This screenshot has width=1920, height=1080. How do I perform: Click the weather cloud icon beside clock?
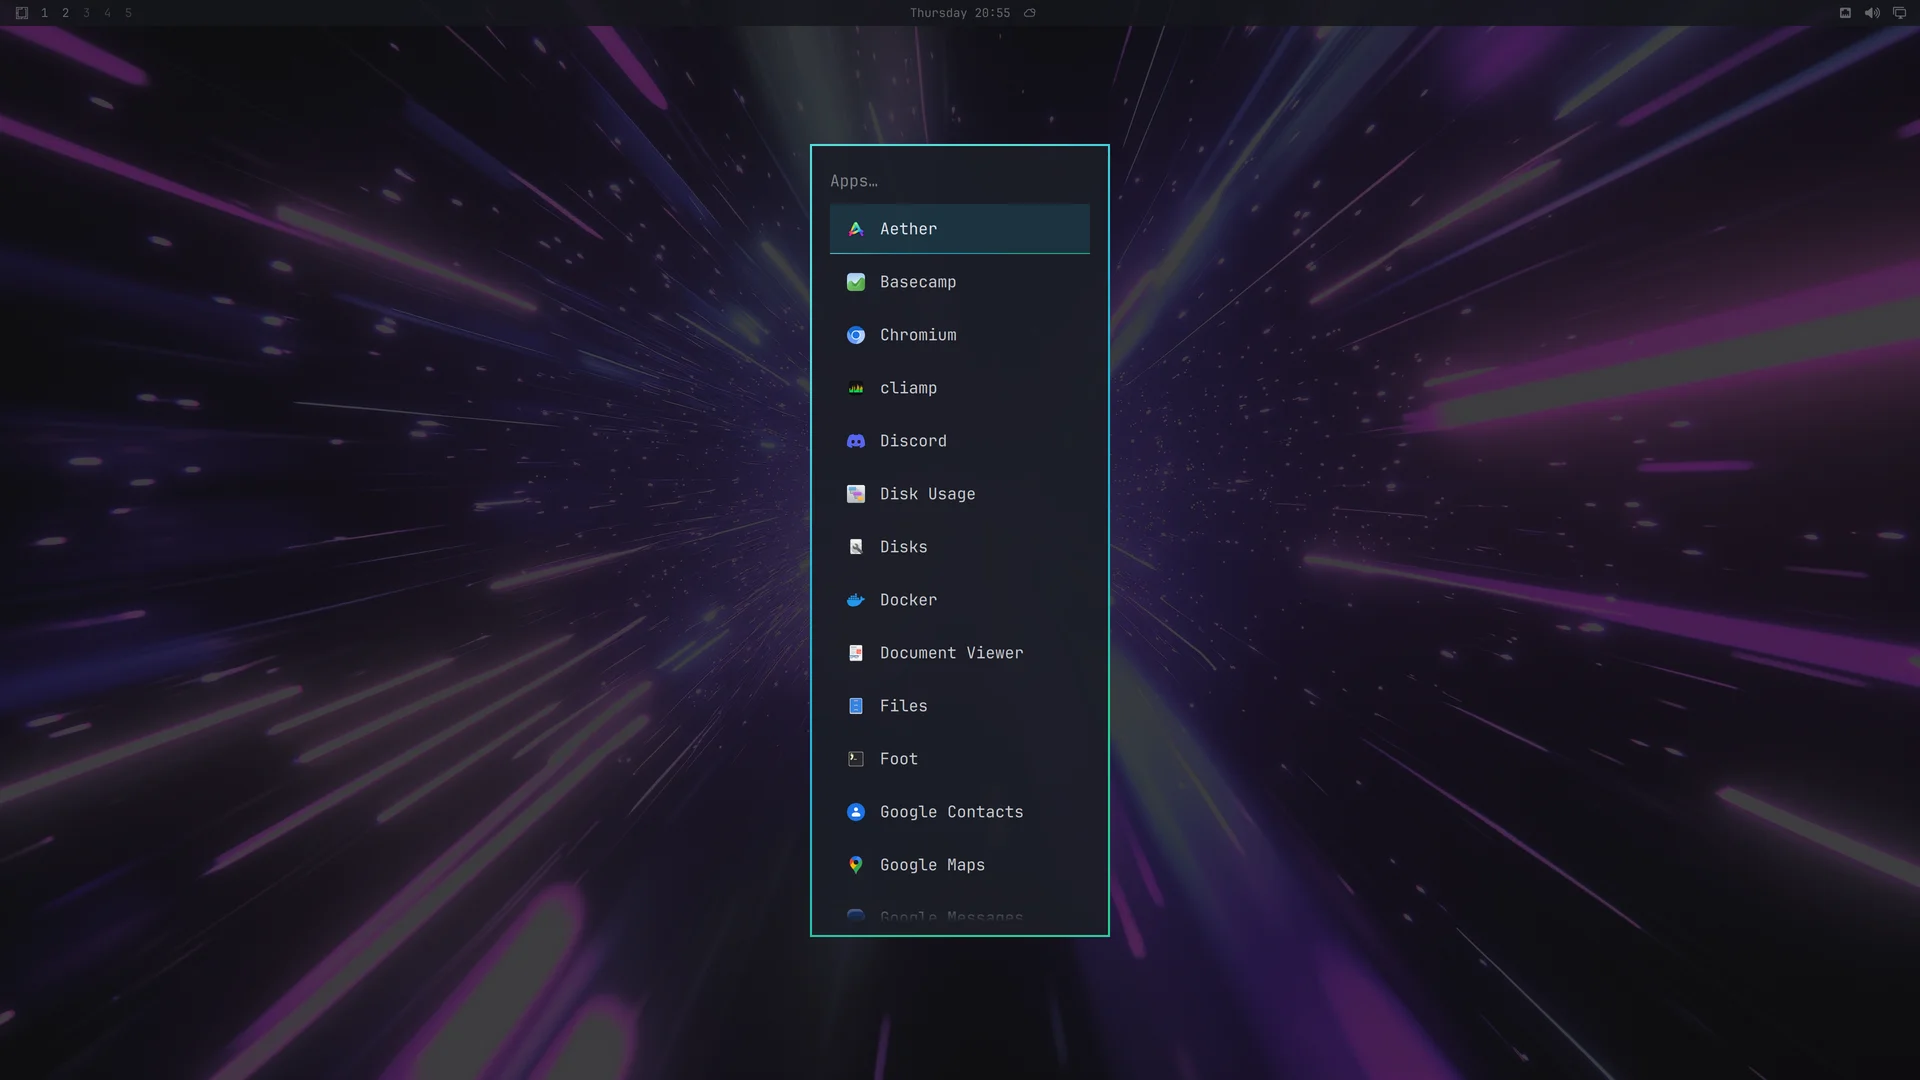point(1030,13)
